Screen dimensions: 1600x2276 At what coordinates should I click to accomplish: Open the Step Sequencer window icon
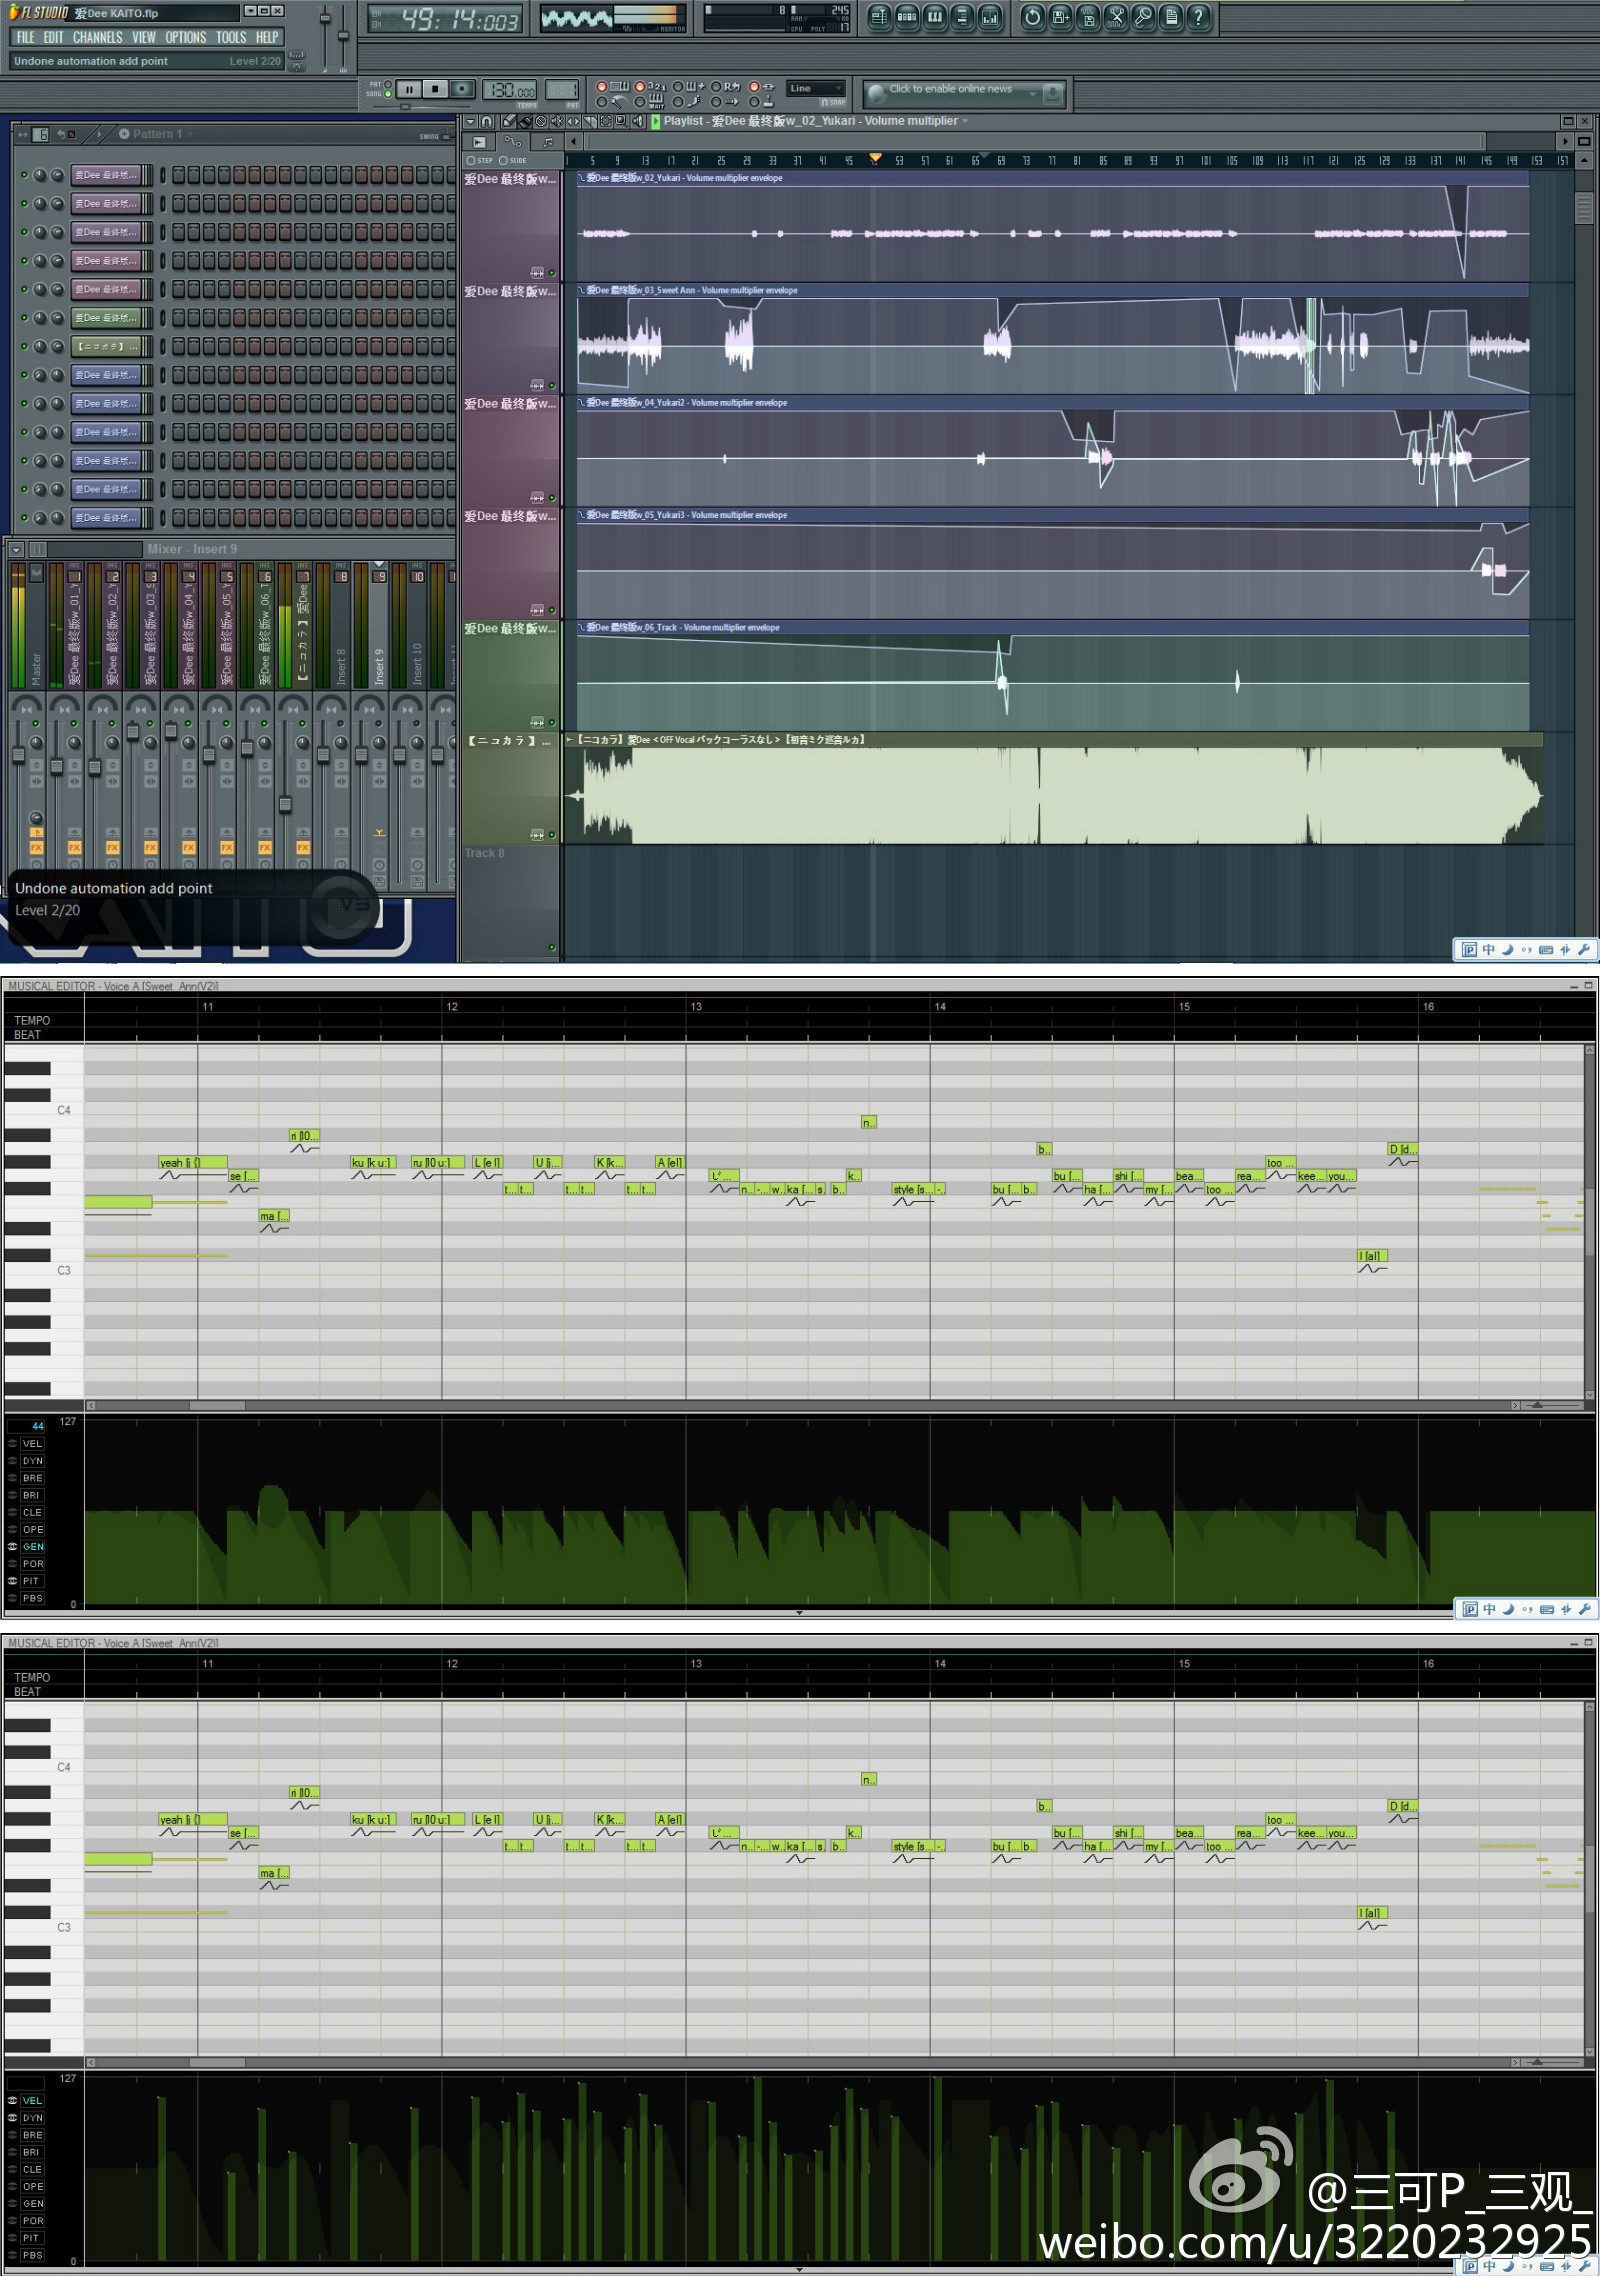(907, 16)
